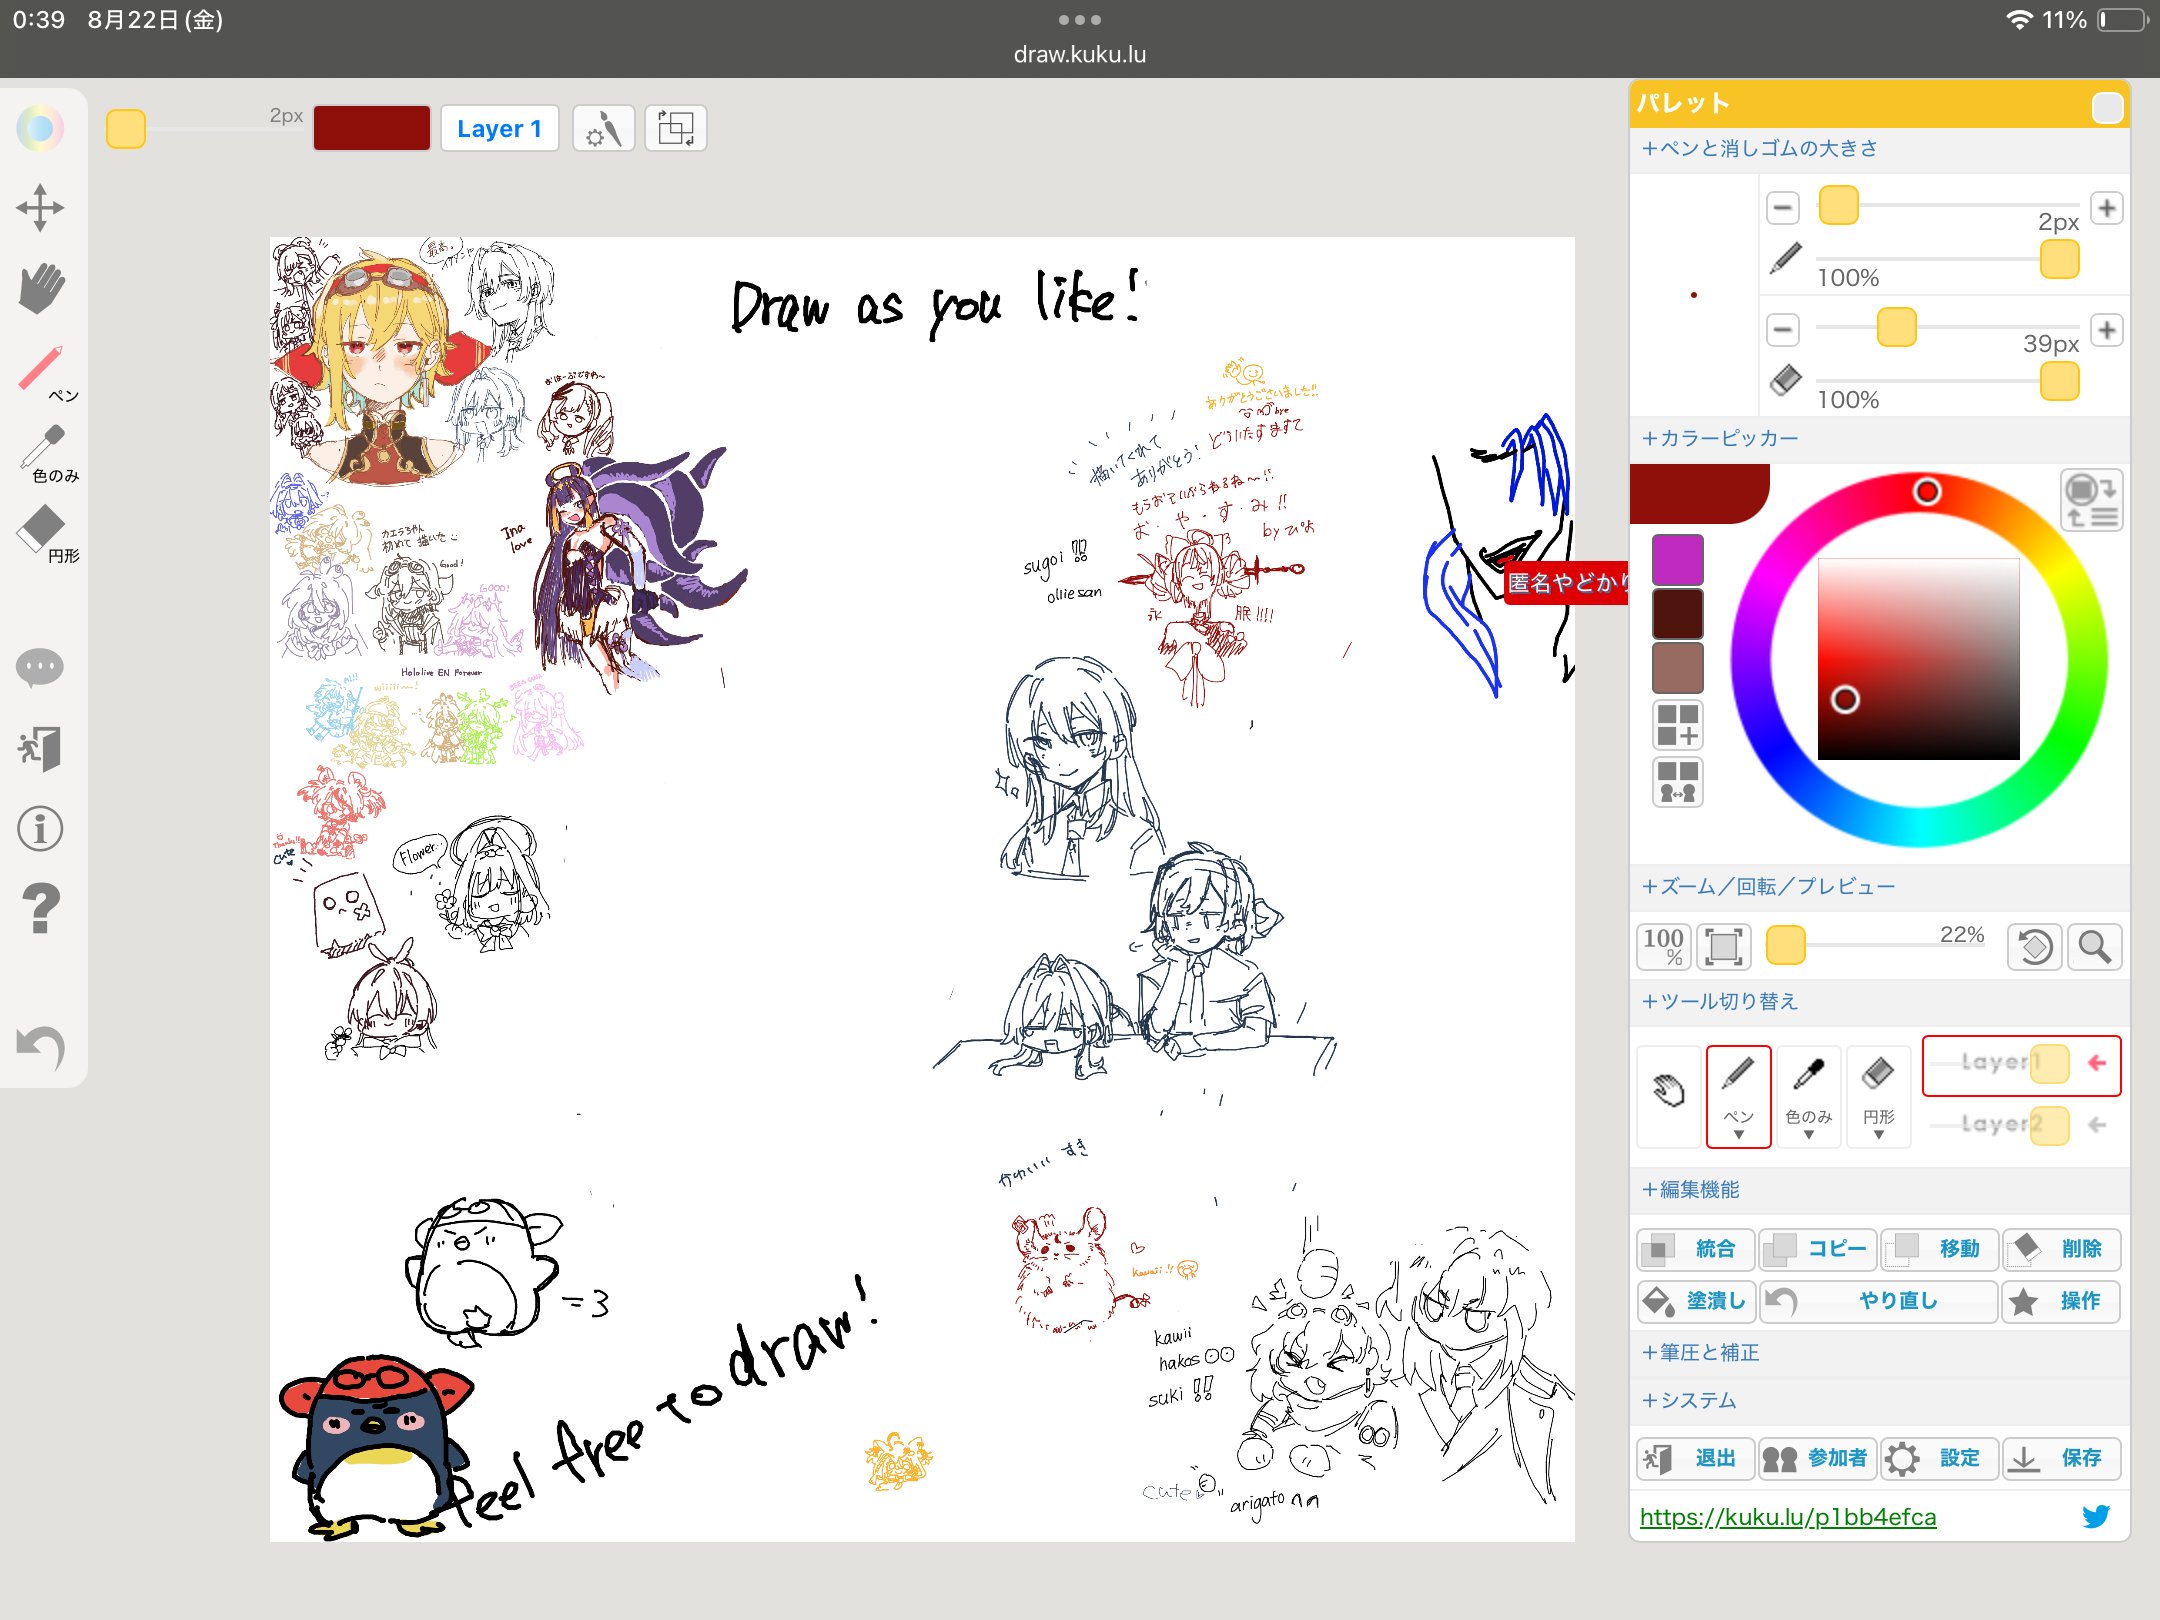This screenshot has height=1620, width=2160.
Task: Click the Twitter bird icon
Action: click(x=2096, y=1516)
